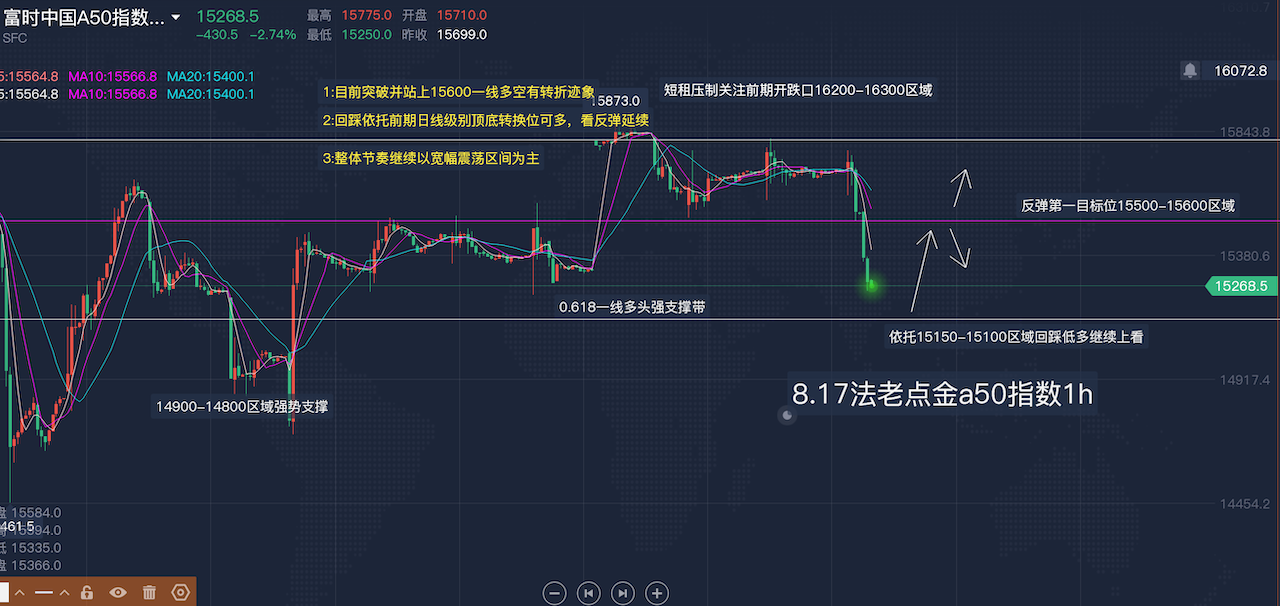Open the 富时中国A50指数 symbol dropdown
Screen dimensions: 1280x606
[176, 17]
